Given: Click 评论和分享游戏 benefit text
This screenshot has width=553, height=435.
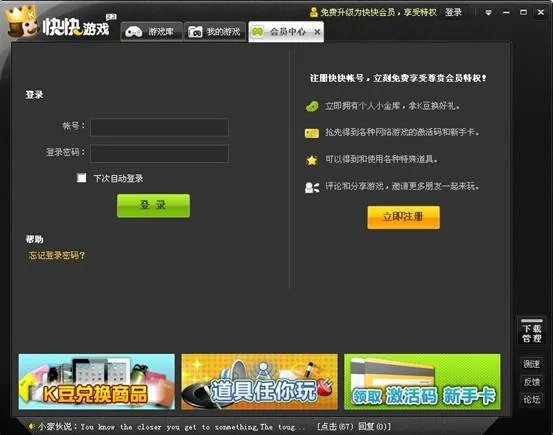Looking at the screenshot, I should (x=402, y=186).
